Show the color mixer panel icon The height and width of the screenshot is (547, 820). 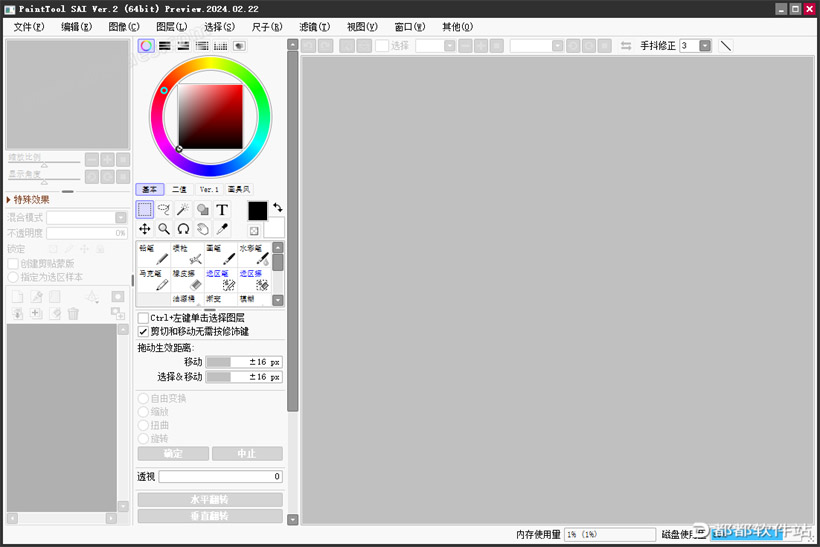[202, 45]
